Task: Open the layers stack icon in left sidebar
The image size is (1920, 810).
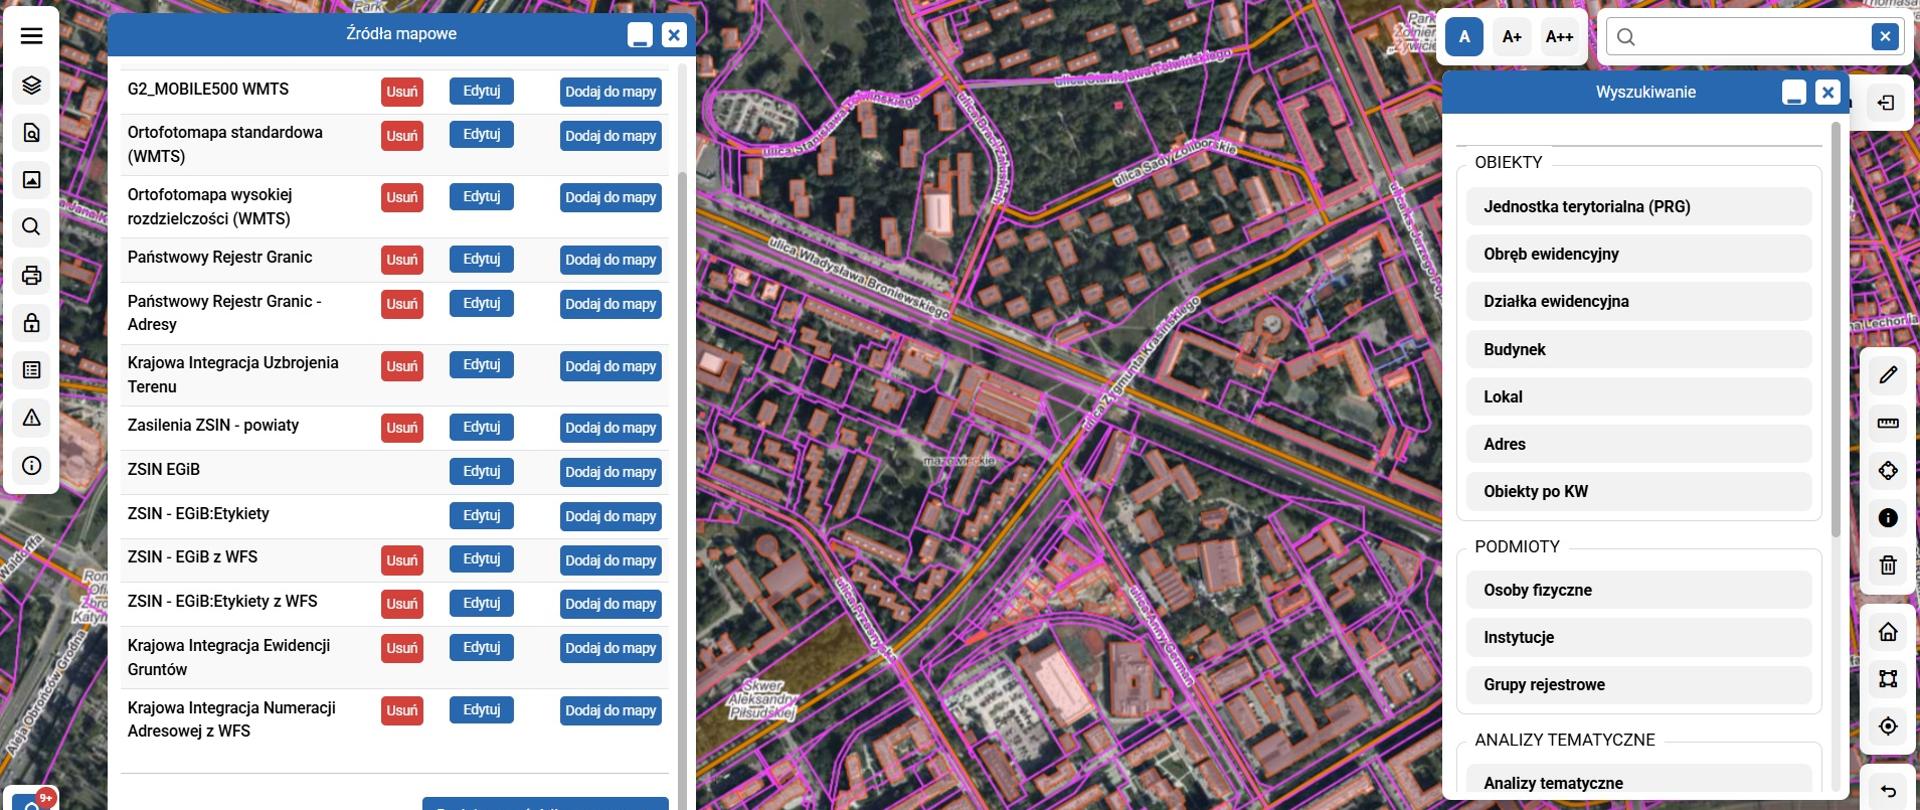Action: click(31, 85)
